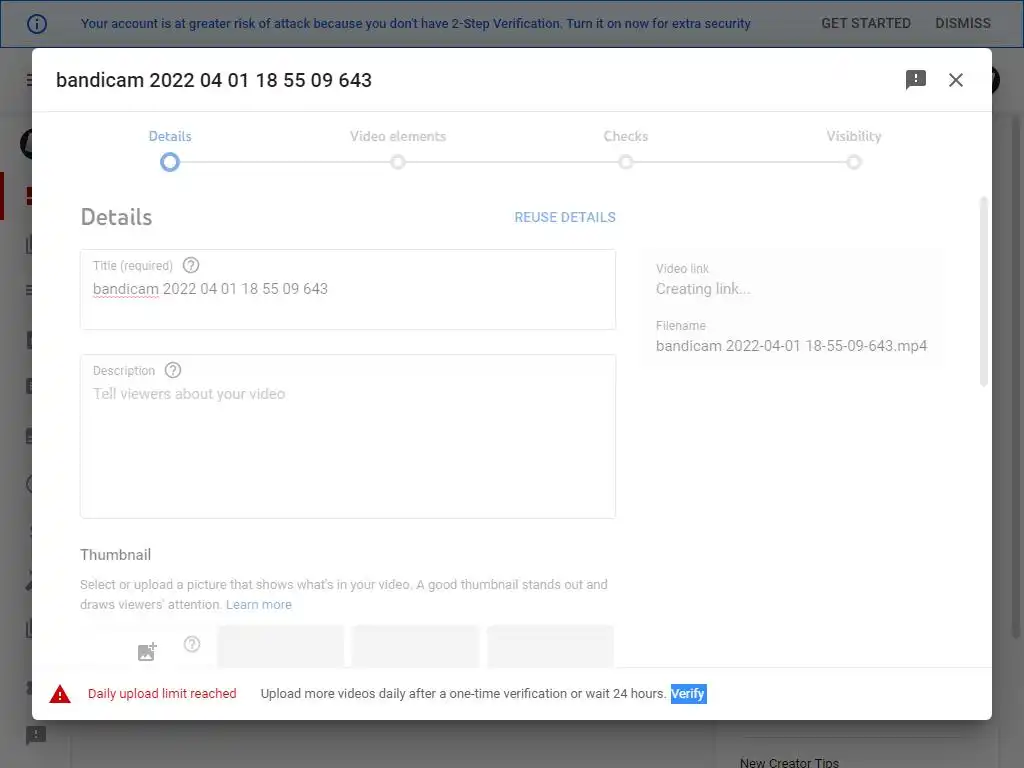Click the Checks step circle marker
1024x768 pixels.
626,162
